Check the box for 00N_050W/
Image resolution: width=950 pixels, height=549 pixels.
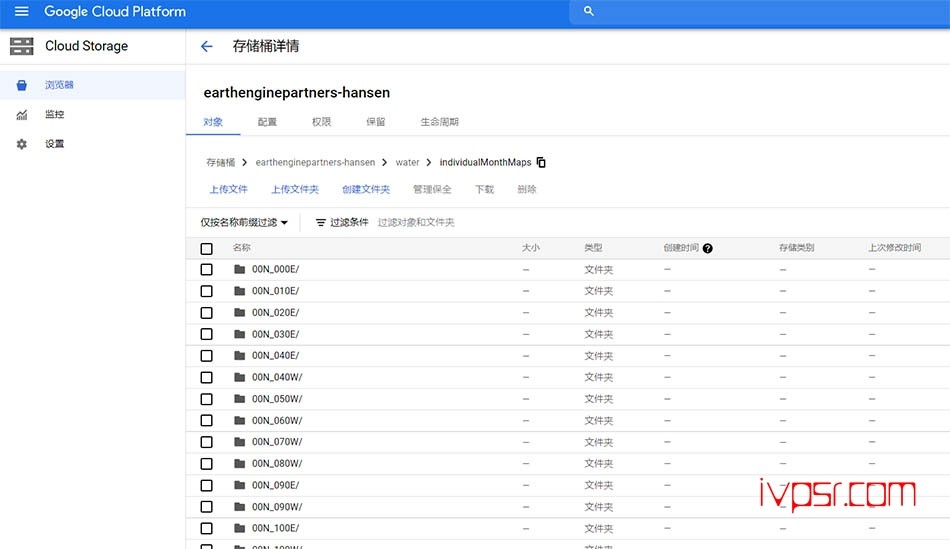point(207,399)
